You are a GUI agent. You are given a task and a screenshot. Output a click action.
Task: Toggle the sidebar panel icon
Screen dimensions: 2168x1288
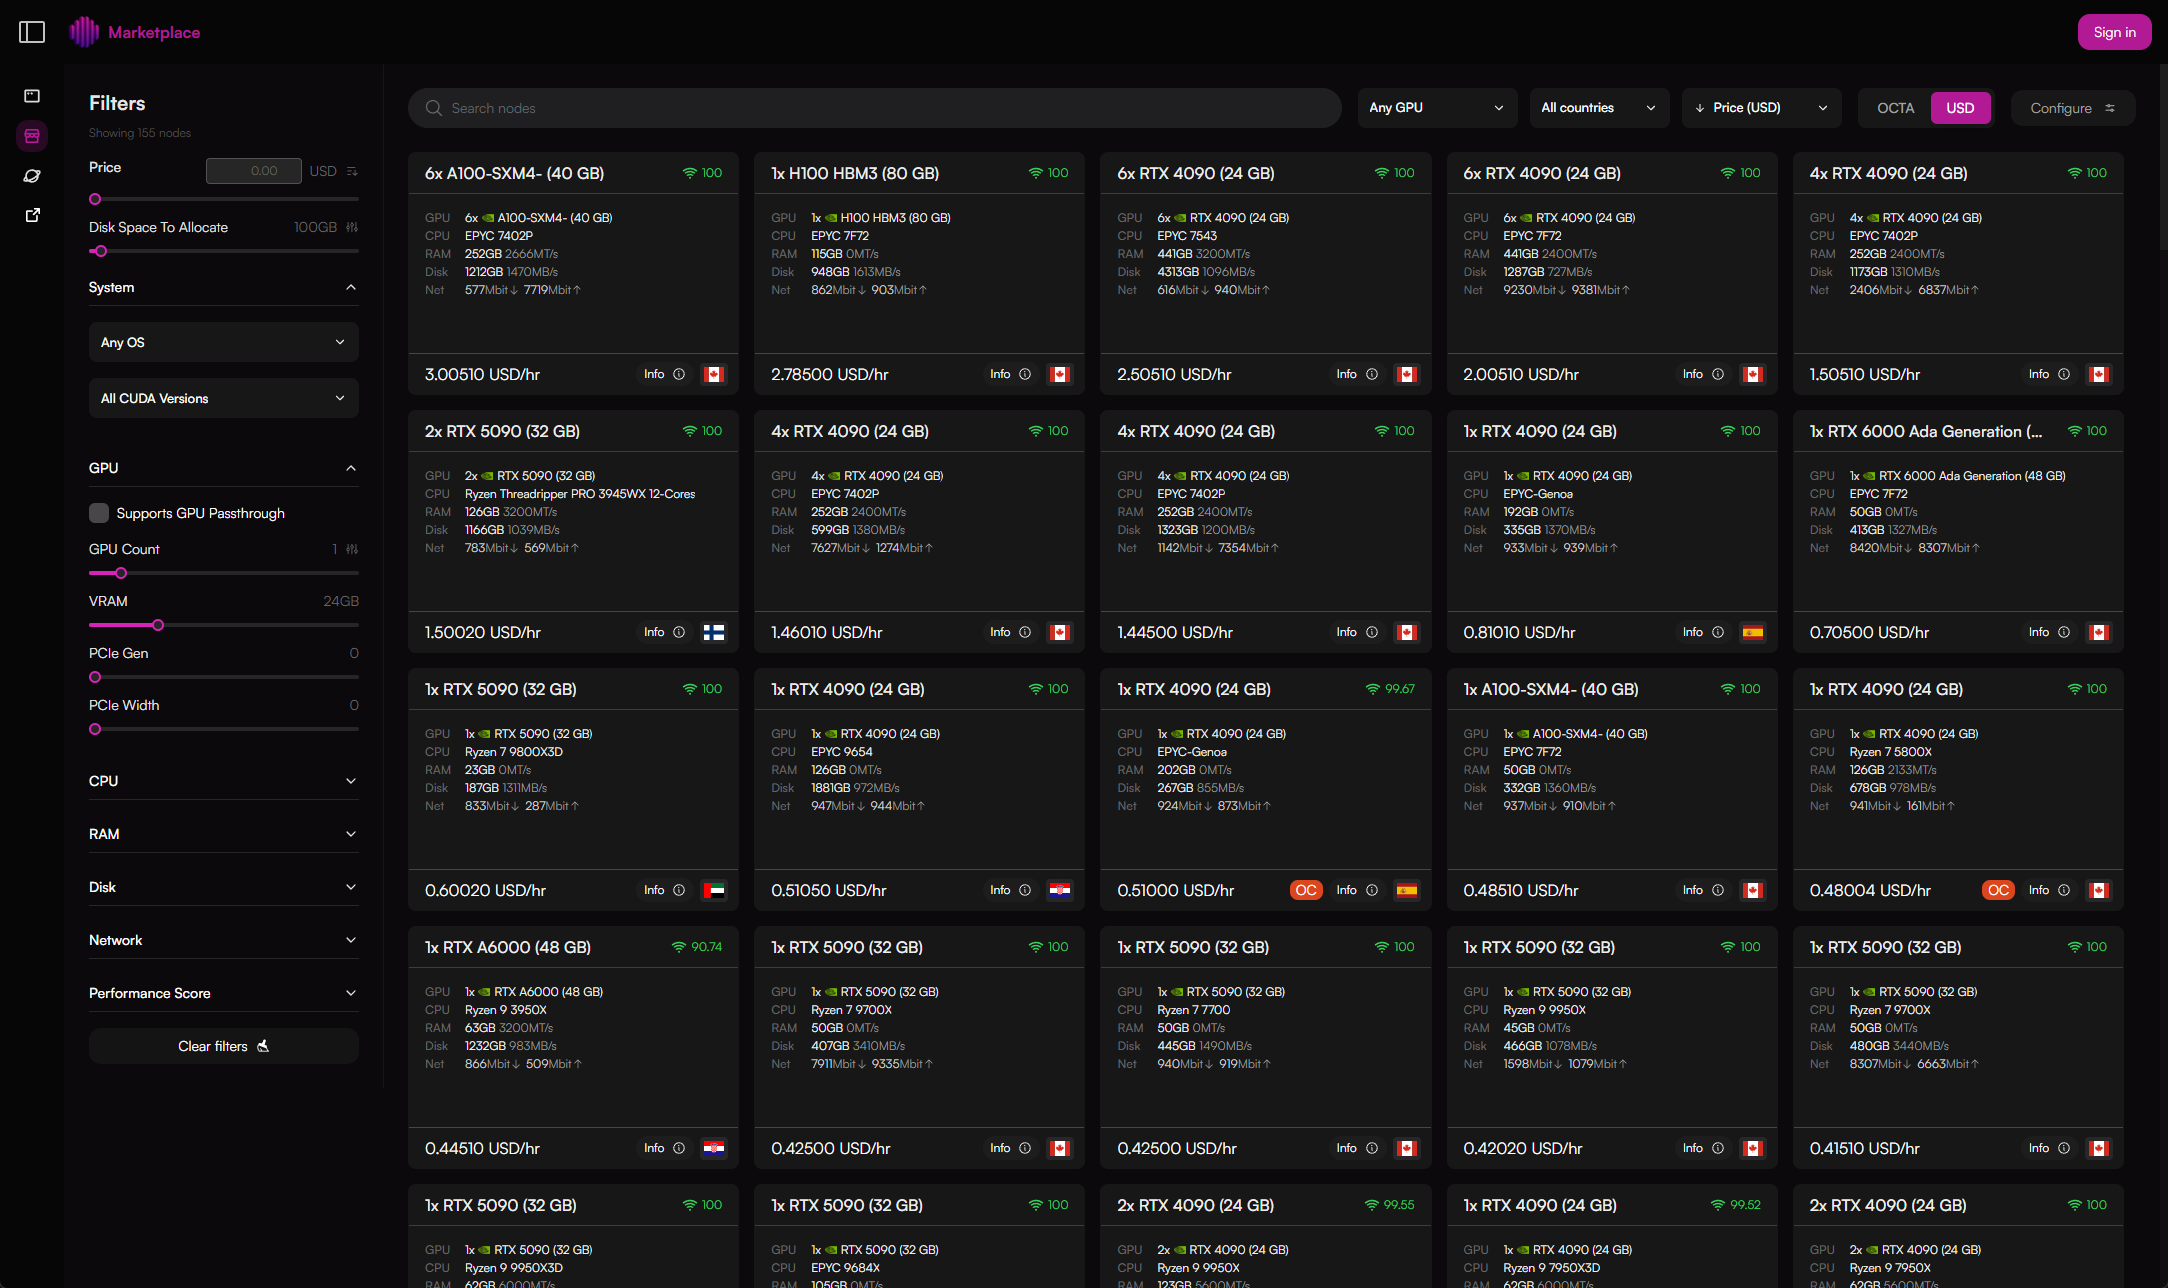click(32, 32)
